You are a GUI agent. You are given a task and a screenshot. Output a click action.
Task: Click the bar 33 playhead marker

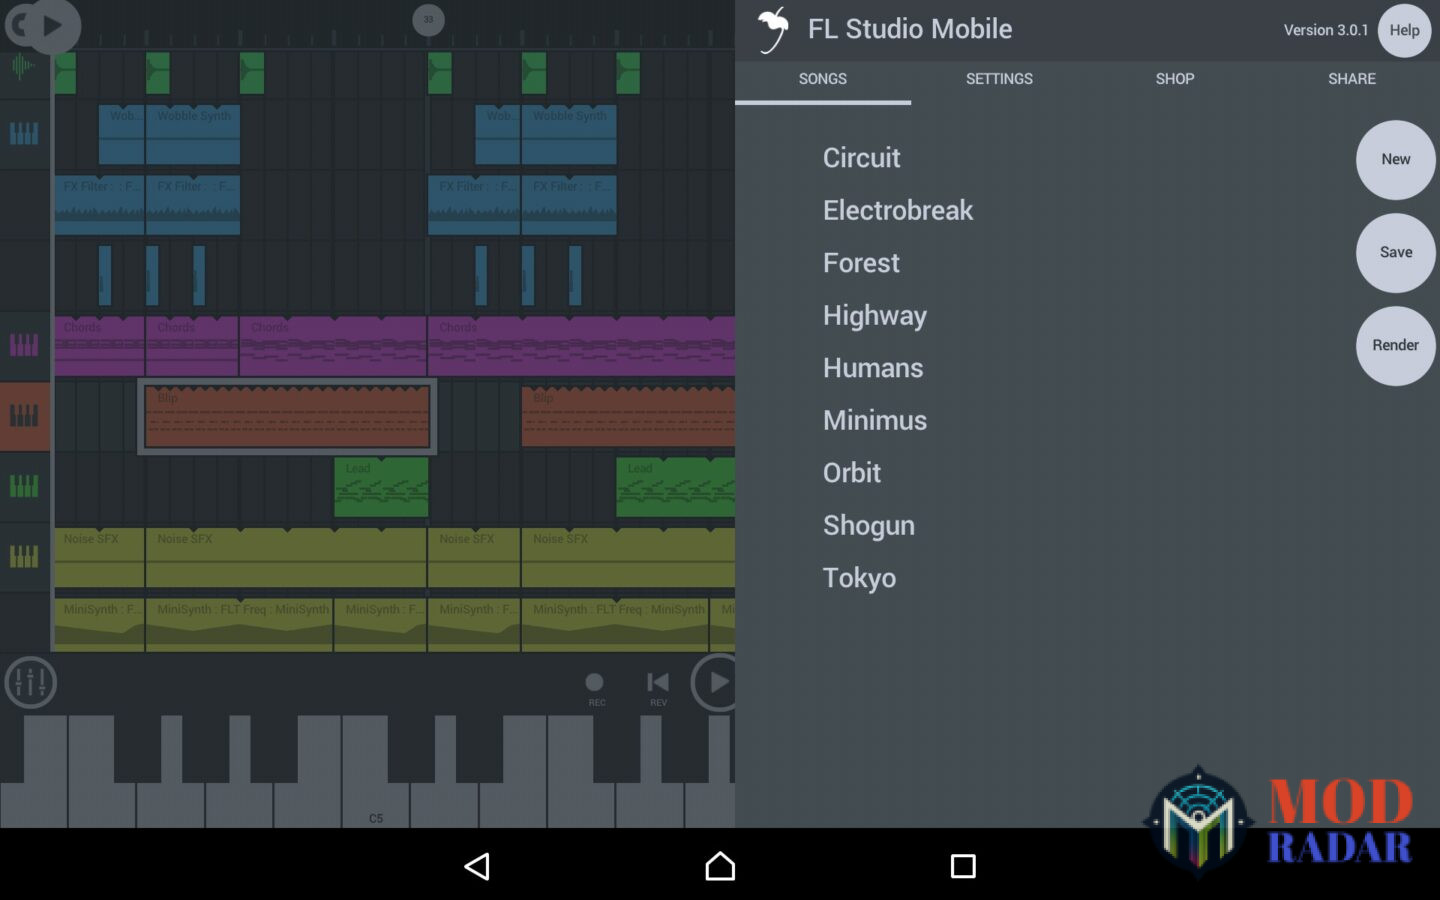(x=428, y=19)
